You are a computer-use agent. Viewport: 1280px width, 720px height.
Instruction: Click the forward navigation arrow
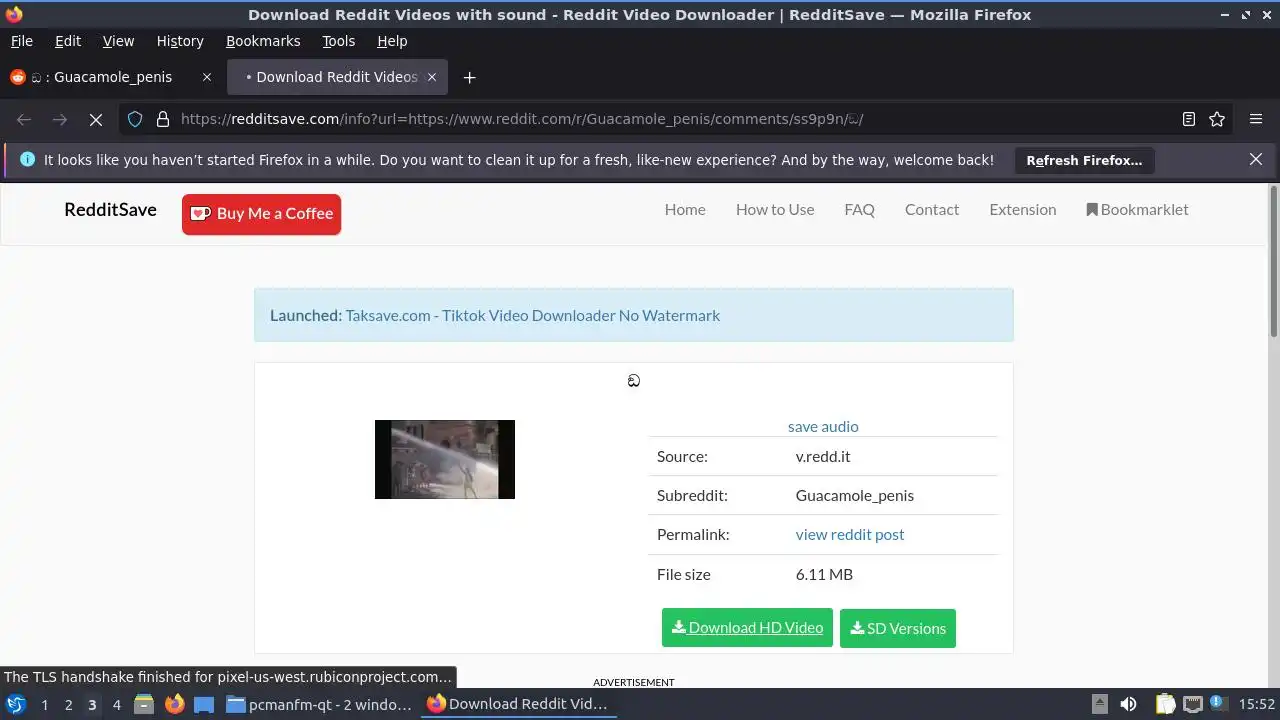point(60,119)
